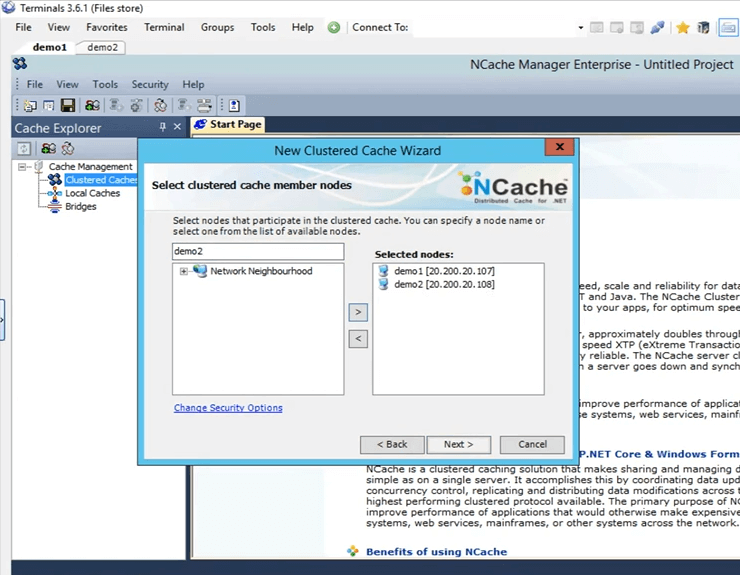Open Terminals Favorites menu
The width and height of the screenshot is (740, 575).
click(x=107, y=27)
